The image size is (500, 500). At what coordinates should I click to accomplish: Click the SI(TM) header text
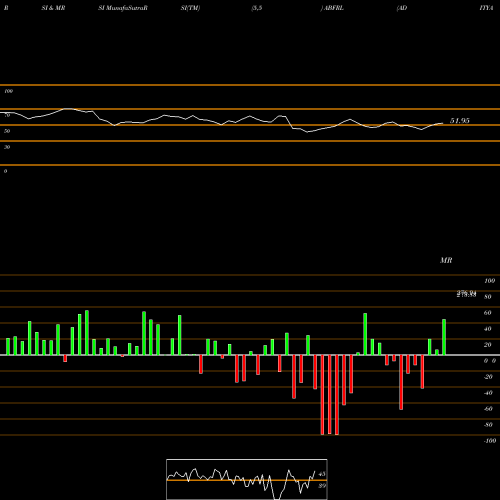coord(190,8)
